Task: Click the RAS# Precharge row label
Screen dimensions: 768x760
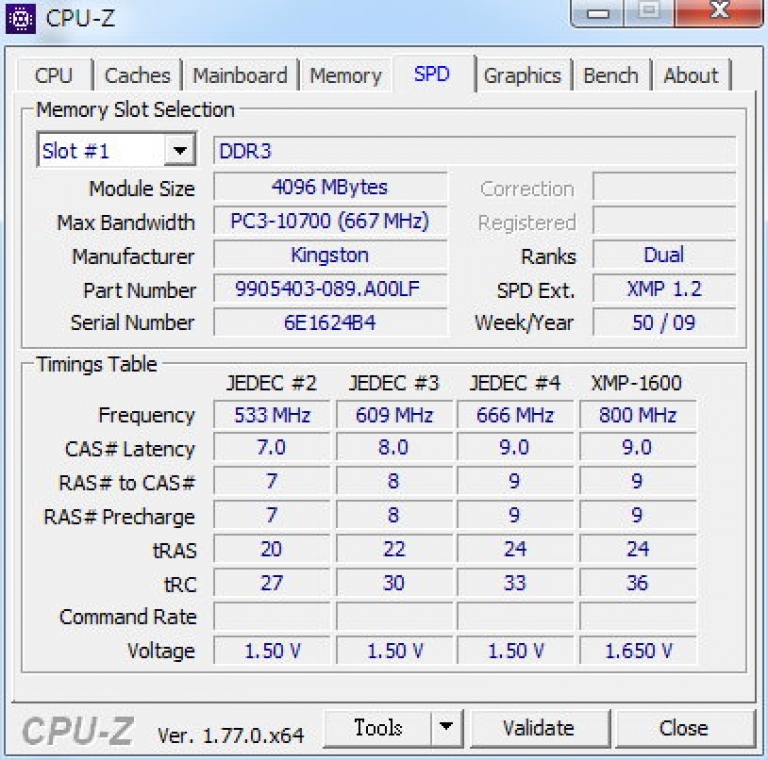Action: (120, 517)
